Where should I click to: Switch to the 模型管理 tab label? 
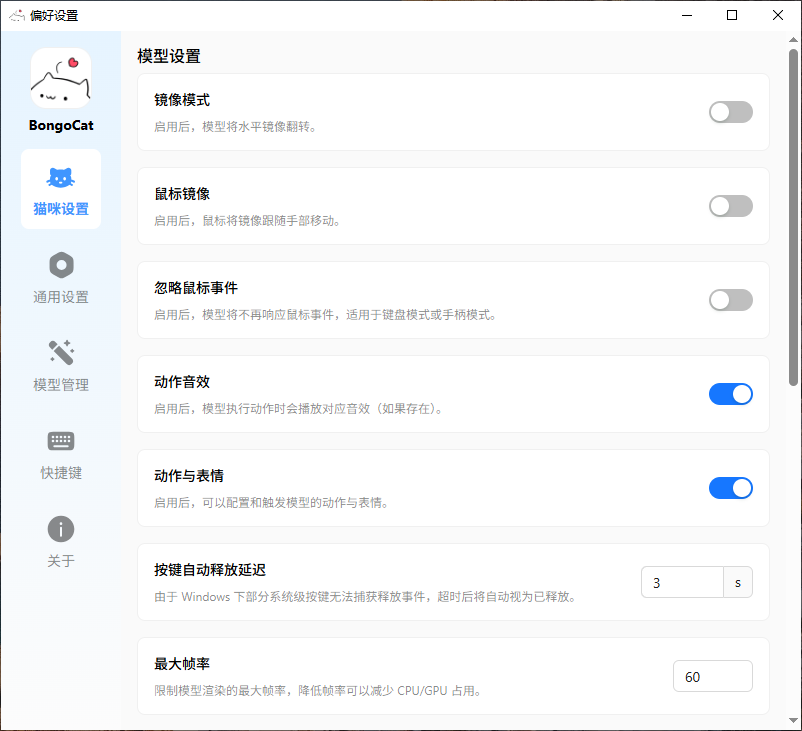coord(61,385)
